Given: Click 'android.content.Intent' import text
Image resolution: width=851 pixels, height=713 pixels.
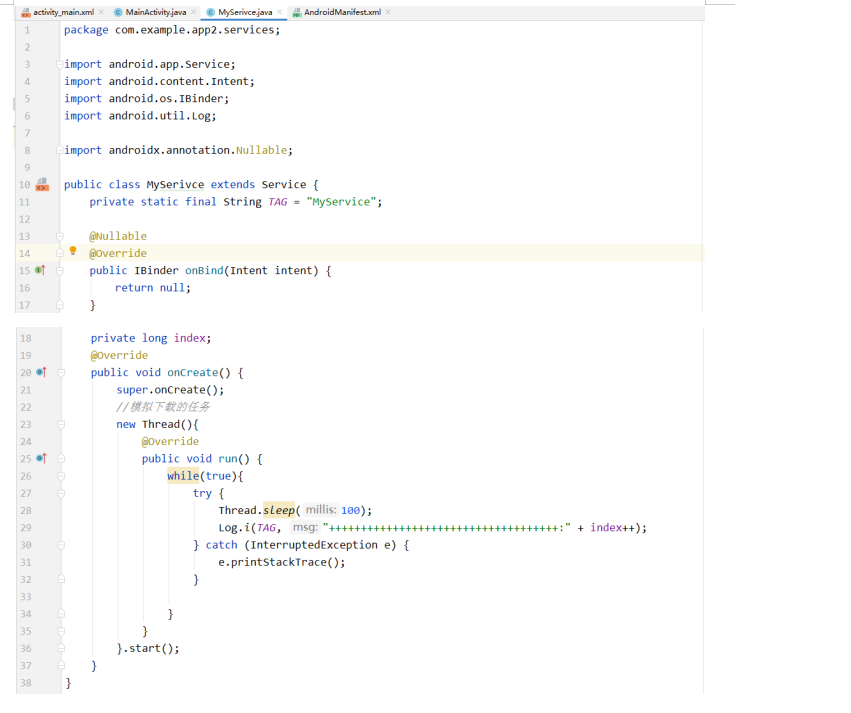Looking at the screenshot, I should [178, 81].
